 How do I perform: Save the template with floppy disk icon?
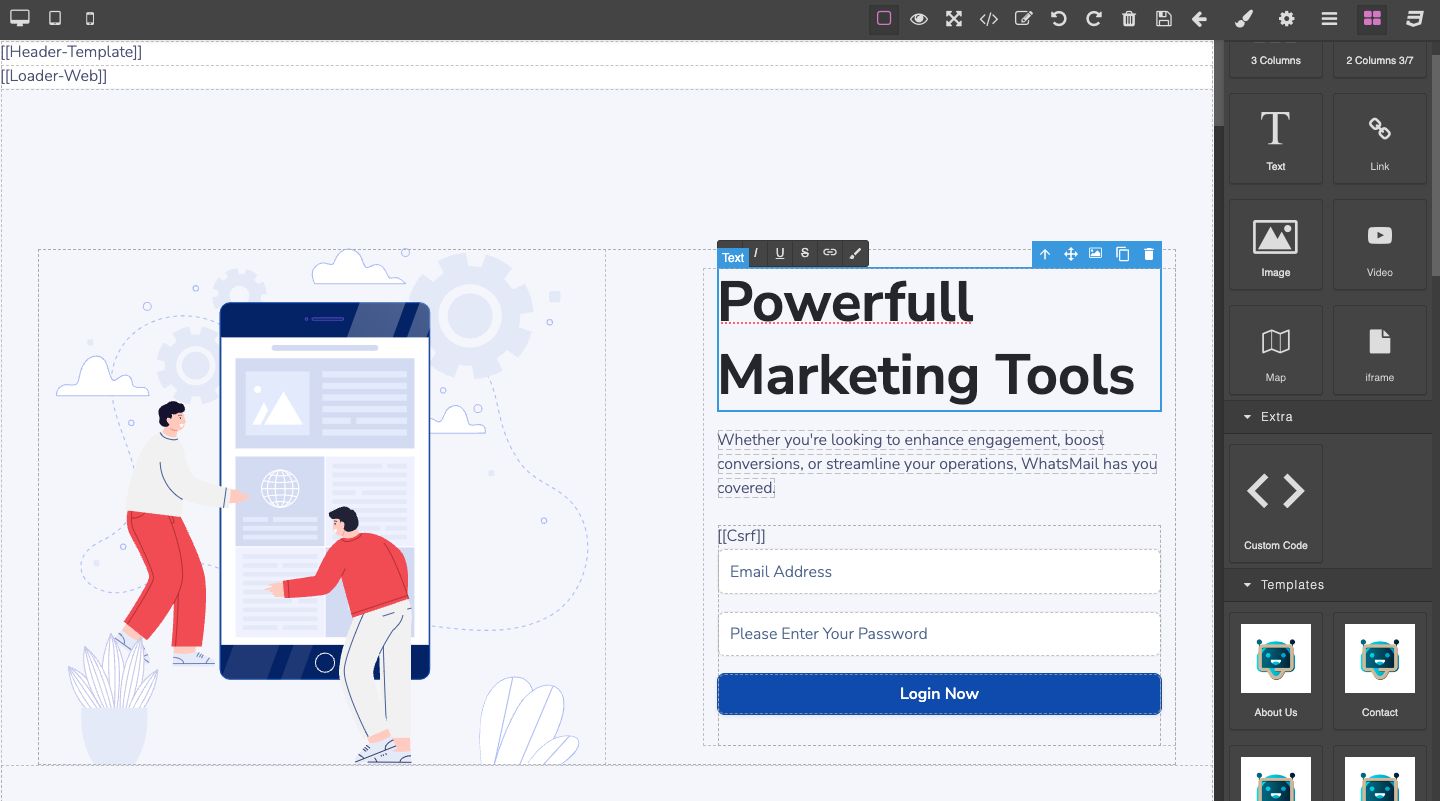pos(1164,19)
